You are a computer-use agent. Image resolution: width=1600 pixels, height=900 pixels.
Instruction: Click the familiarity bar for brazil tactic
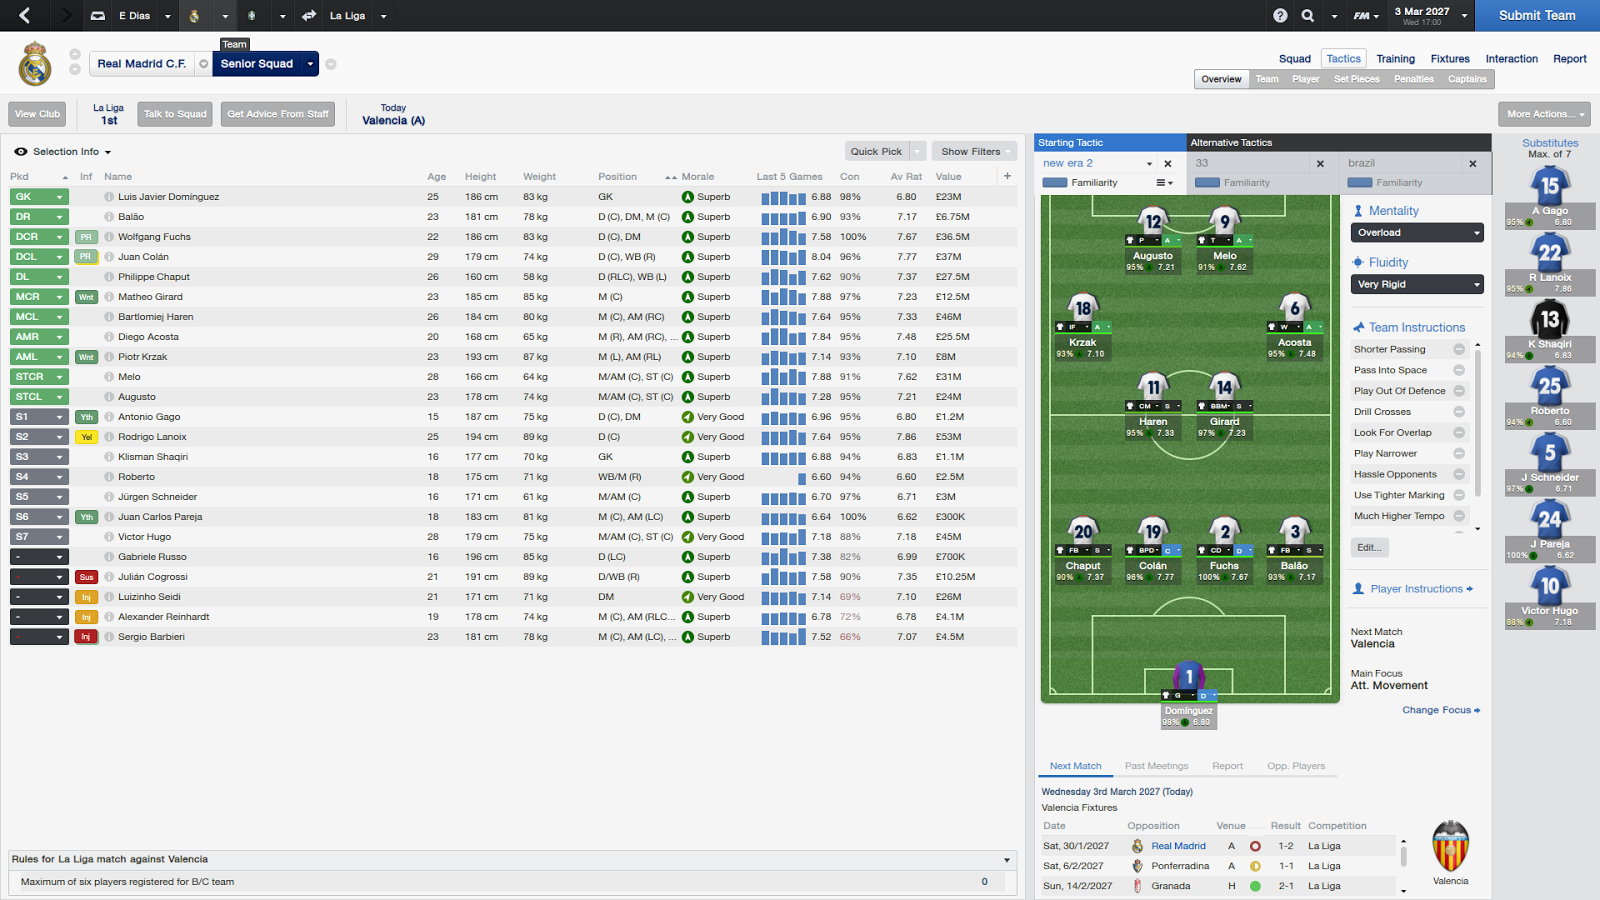(x=1360, y=183)
